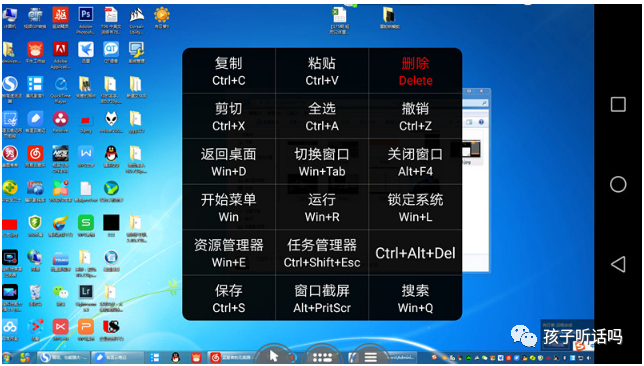Tap the 复制 Ctrl+C shortcut button
This screenshot has height=366, width=644.
pos(229,71)
